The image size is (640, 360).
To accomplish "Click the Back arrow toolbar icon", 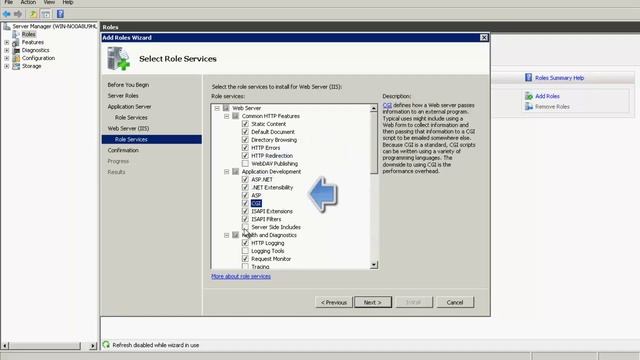I will tap(7, 14).
